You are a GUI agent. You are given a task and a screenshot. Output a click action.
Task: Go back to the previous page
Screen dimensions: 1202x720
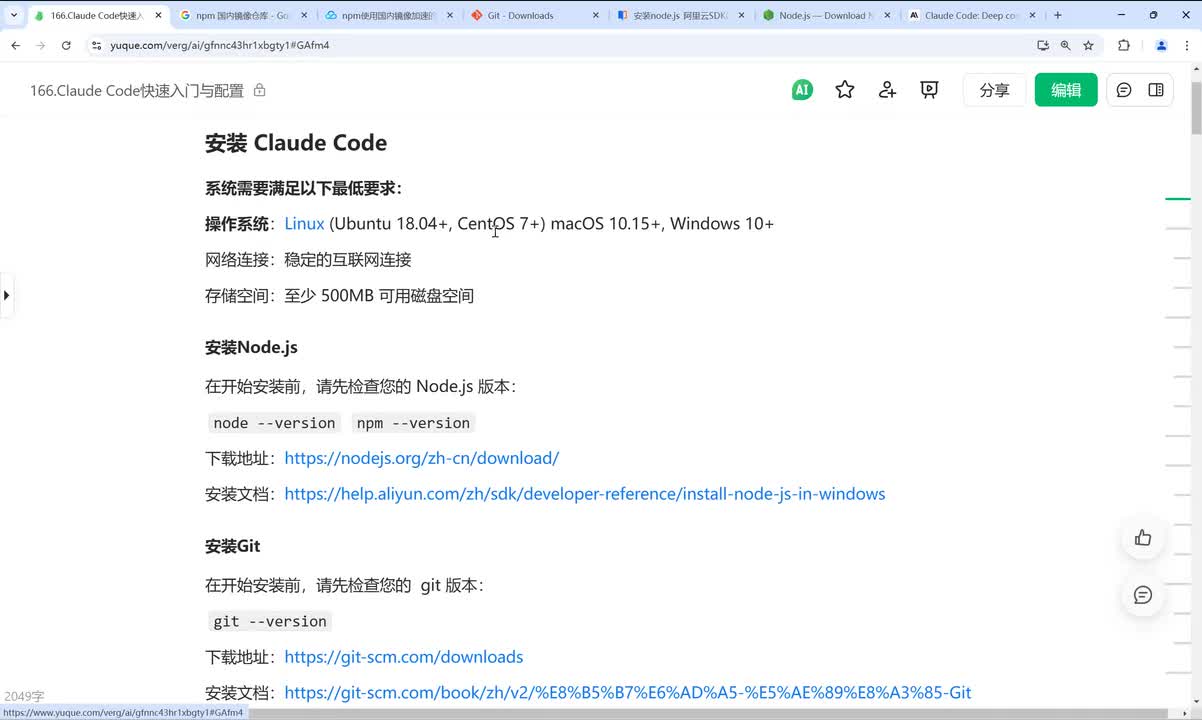tap(15, 46)
